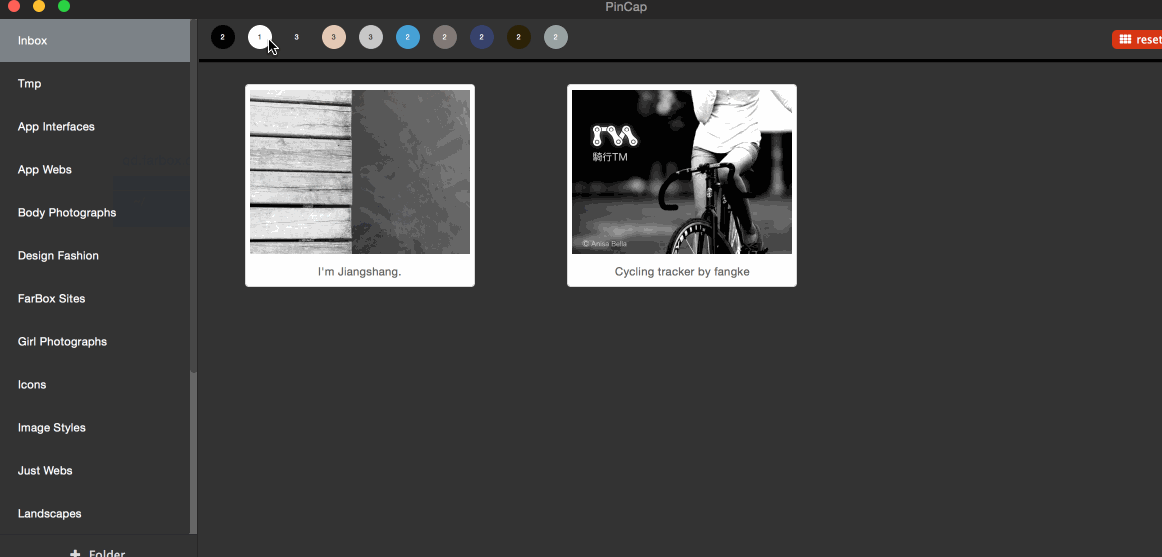
Task: Go to the Body Photographs folder
Action: (95, 213)
